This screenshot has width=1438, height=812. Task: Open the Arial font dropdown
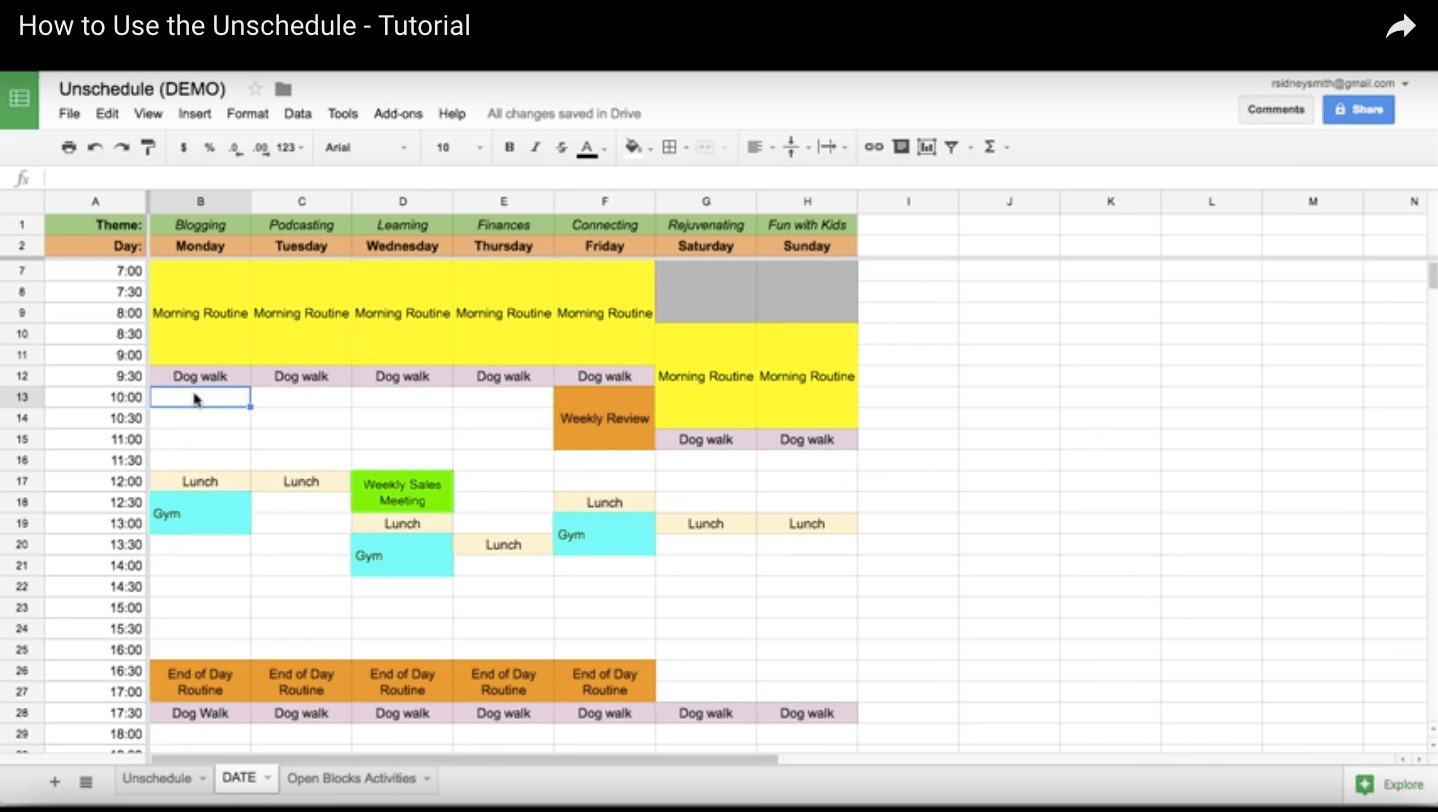coord(366,147)
